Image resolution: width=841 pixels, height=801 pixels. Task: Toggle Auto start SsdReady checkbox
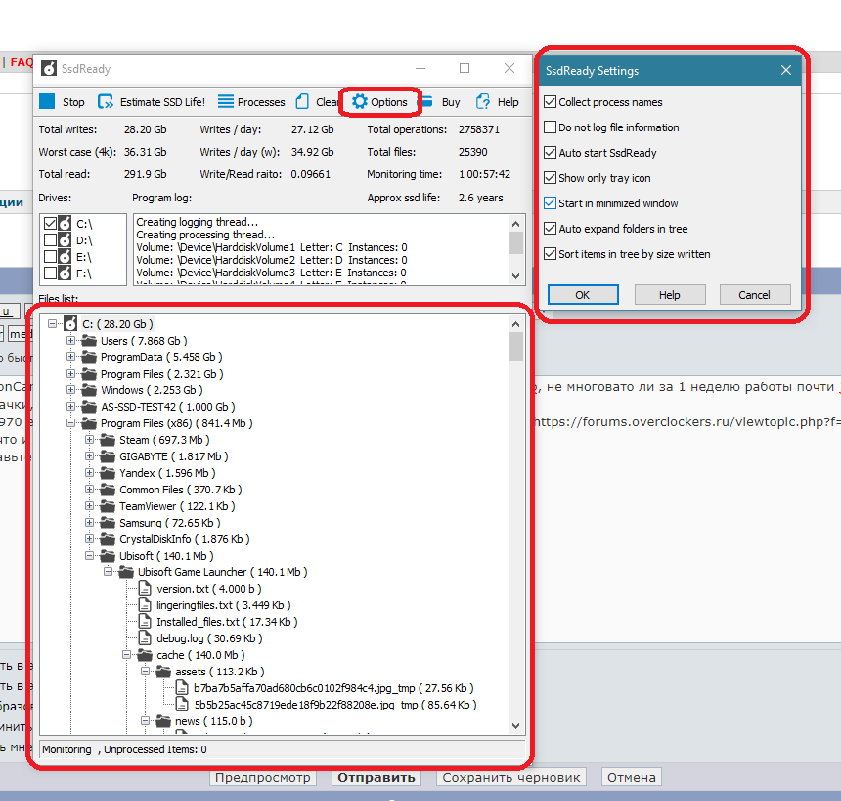click(x=550, y=152)
